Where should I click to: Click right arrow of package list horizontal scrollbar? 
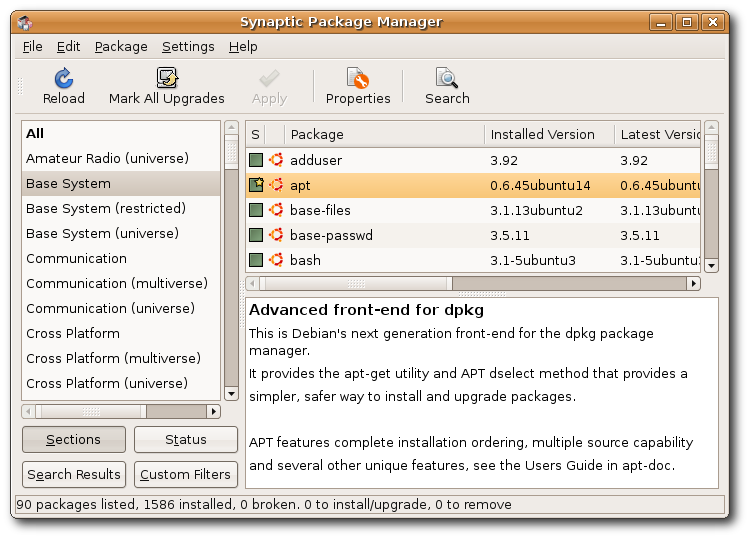point(693,284)
